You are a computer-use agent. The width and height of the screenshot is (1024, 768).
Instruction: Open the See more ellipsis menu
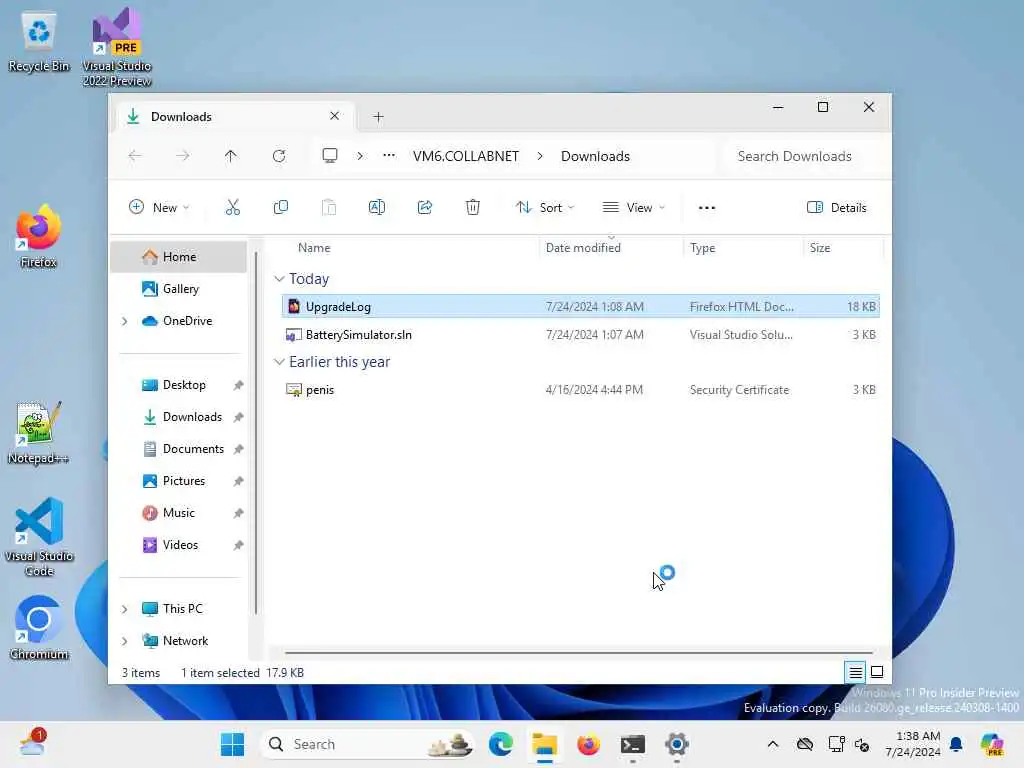point(707,208)
